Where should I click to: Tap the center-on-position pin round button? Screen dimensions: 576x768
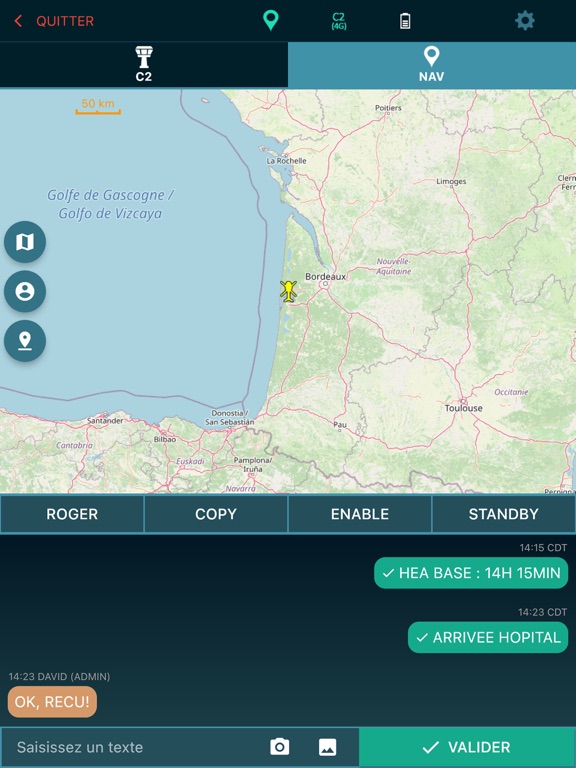(x=25, y=341)
